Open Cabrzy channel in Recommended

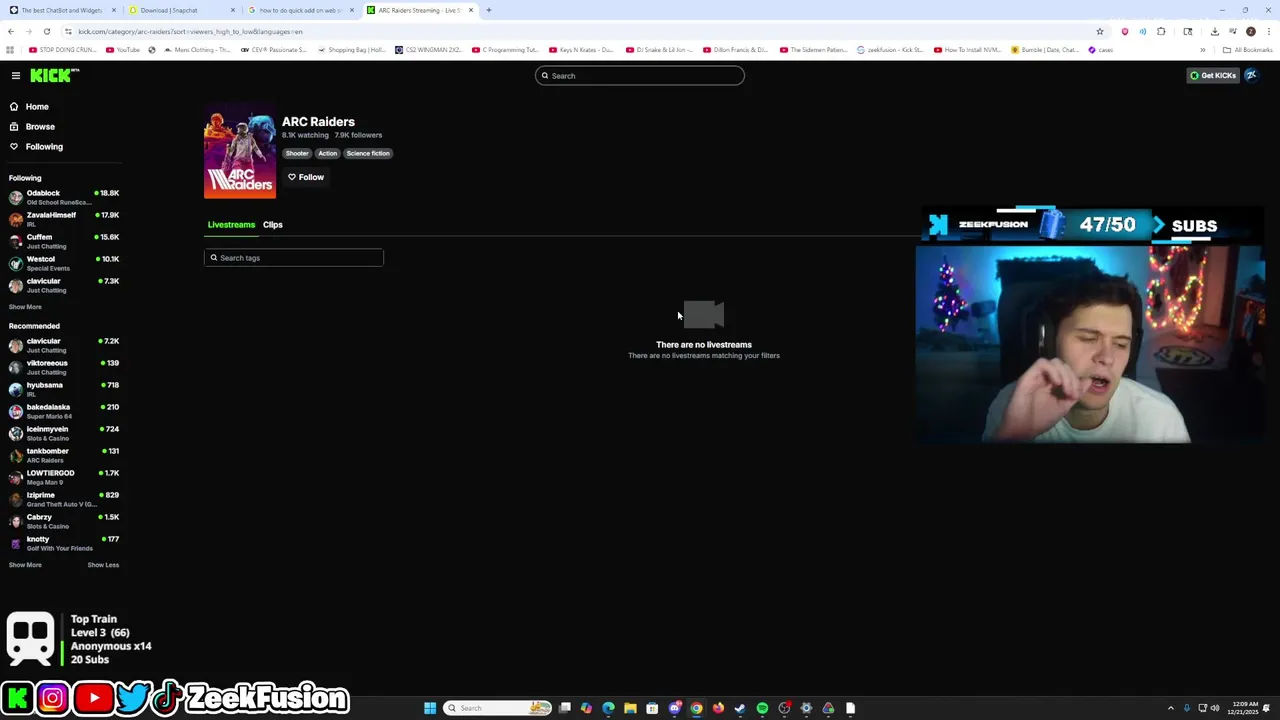coord(64,521)
